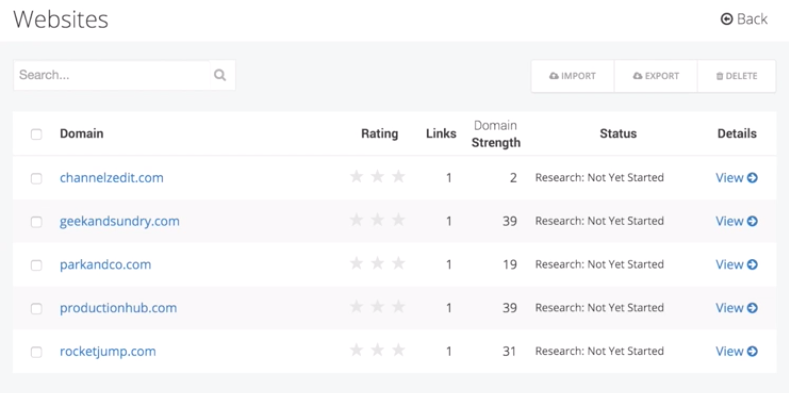
Task: Rate rocketjump.com one star
Action: coord(356,350)
